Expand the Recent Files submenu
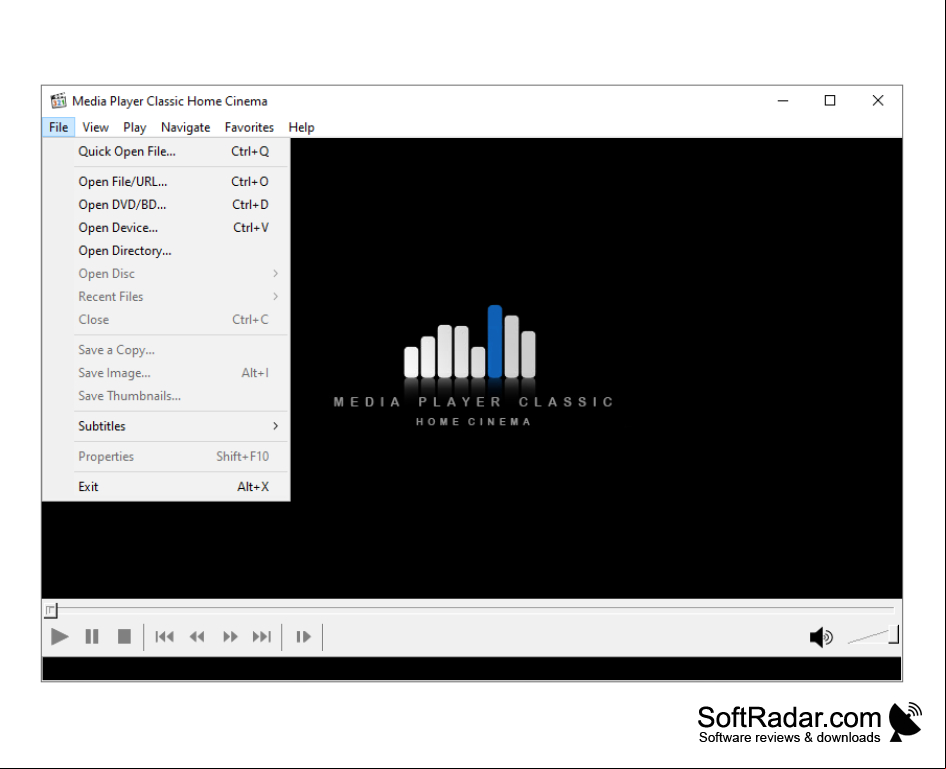 point(166,296)
